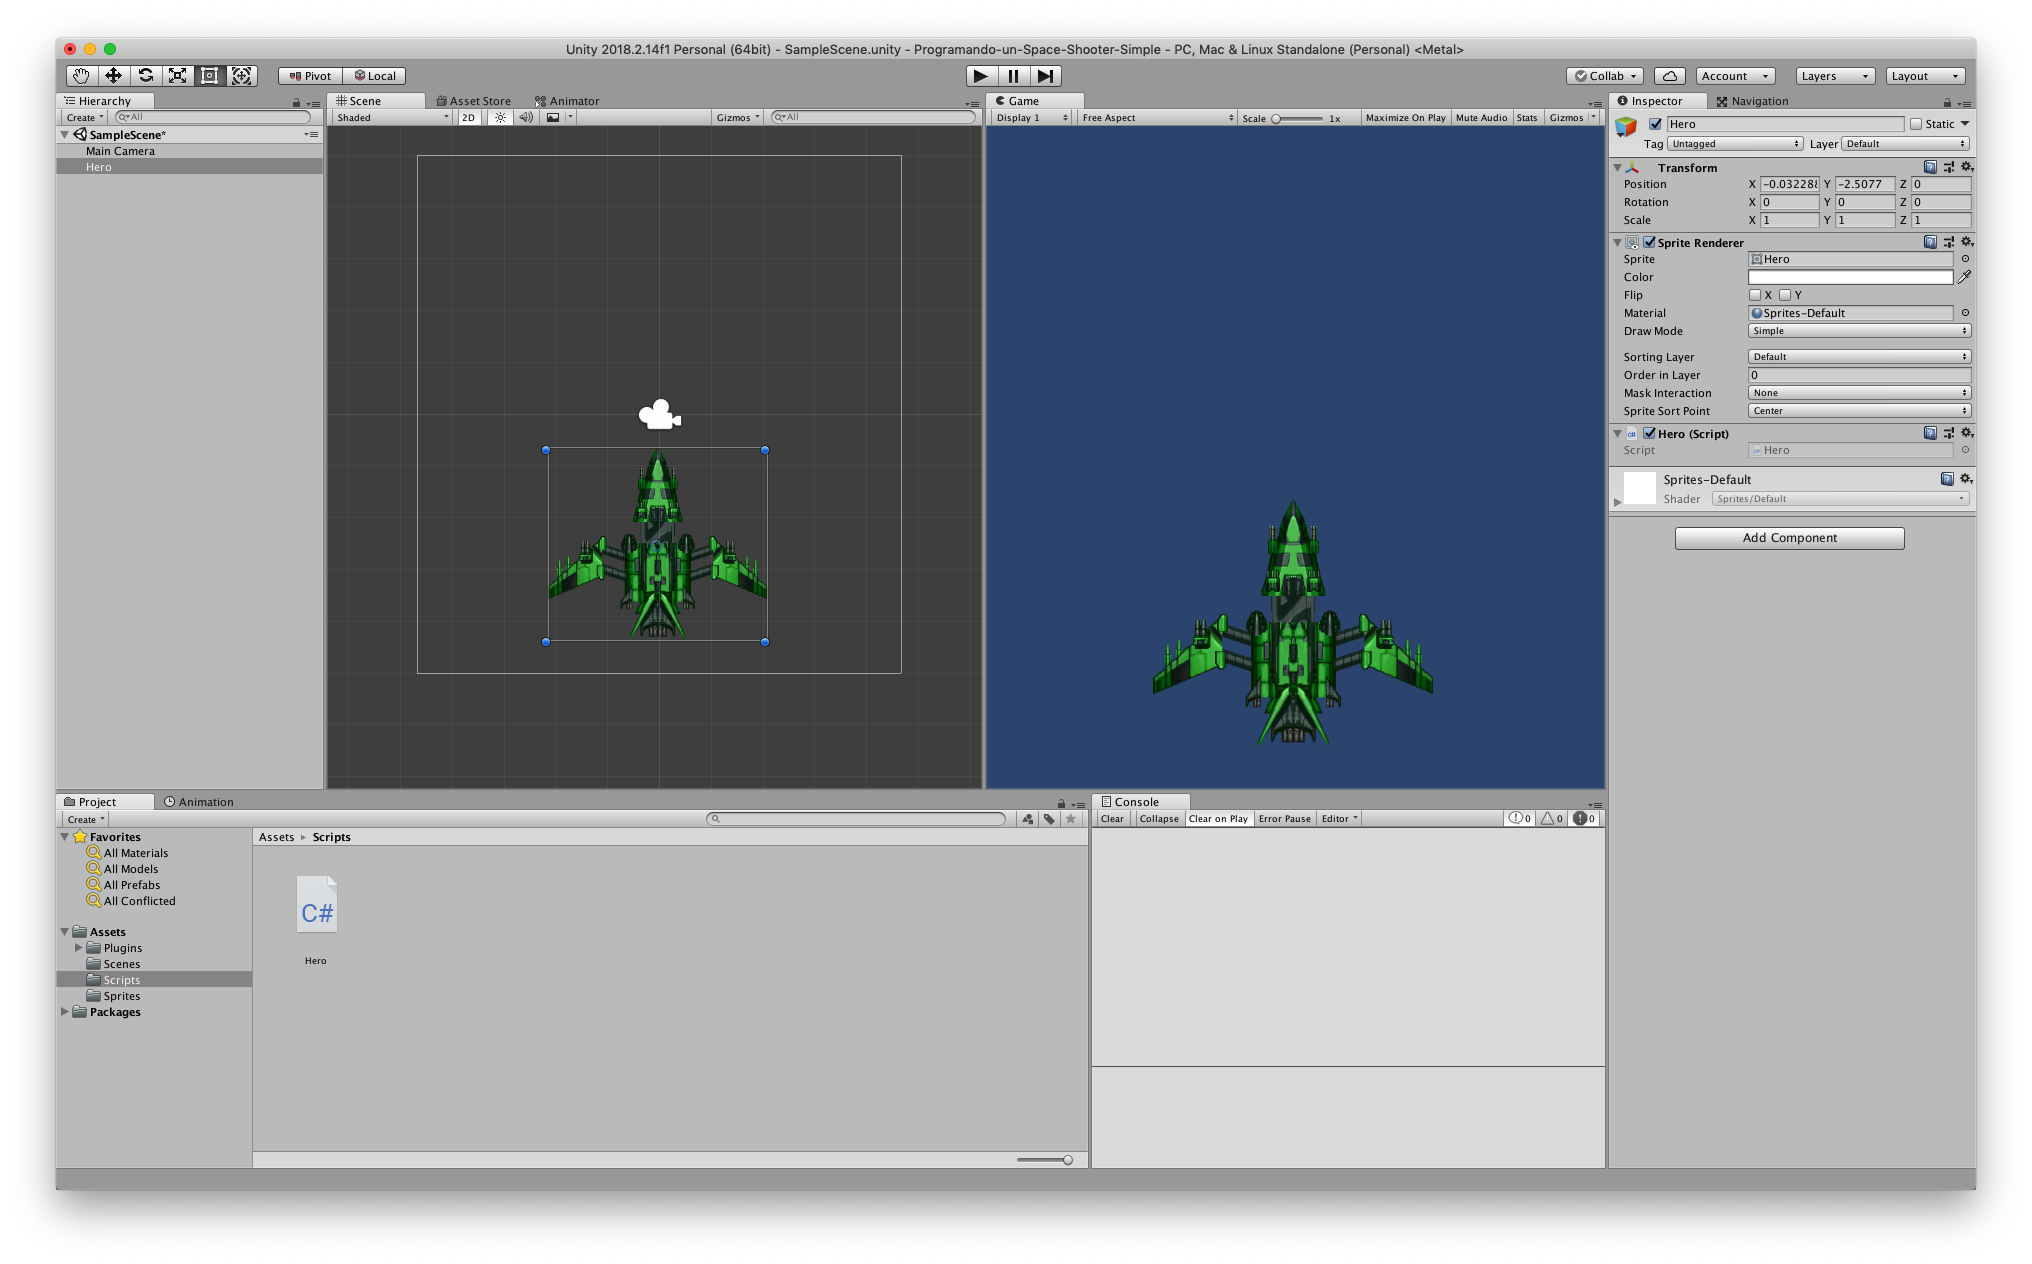Expand the Plugins folder
The width and height of the screenshot is (2032, 1264).
[x=79, y=948]
